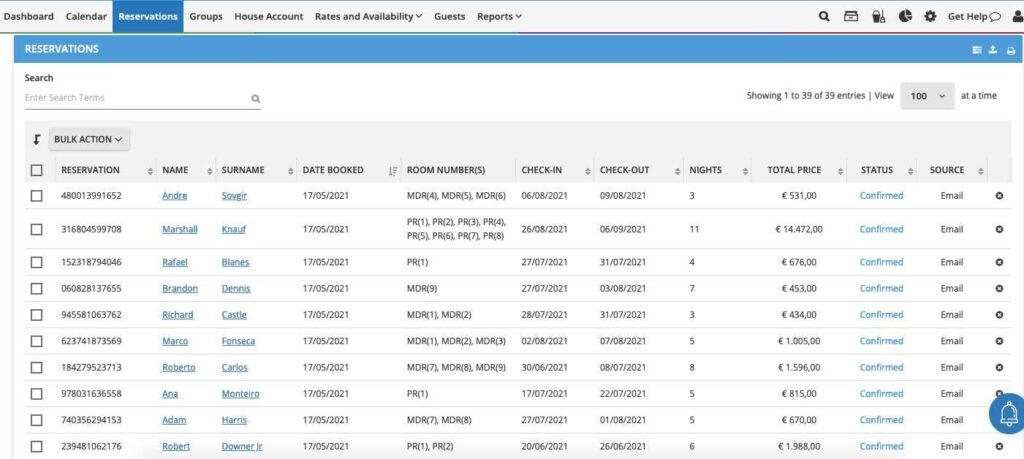Click the X icon in Richard Castle row
The height and width of the screenshot is (459, 1024).
click(999, 315)
